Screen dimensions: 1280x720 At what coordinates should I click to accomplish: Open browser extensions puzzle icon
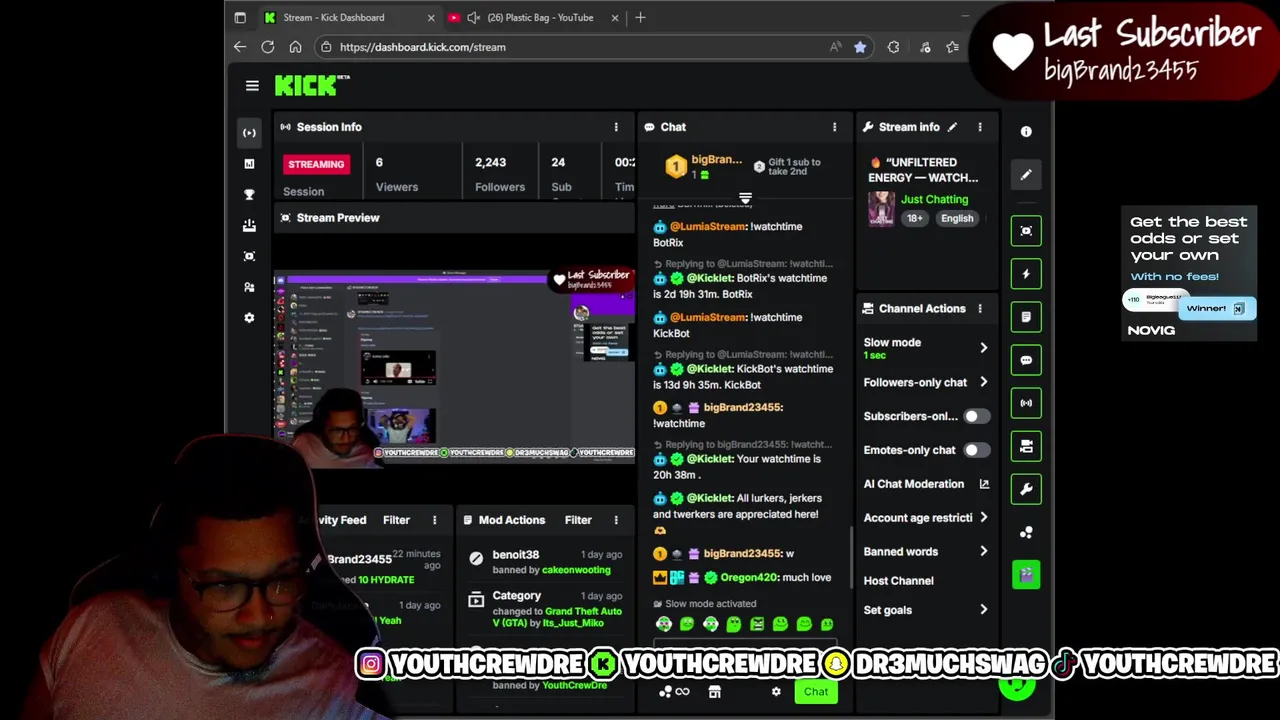coord(893,47)
